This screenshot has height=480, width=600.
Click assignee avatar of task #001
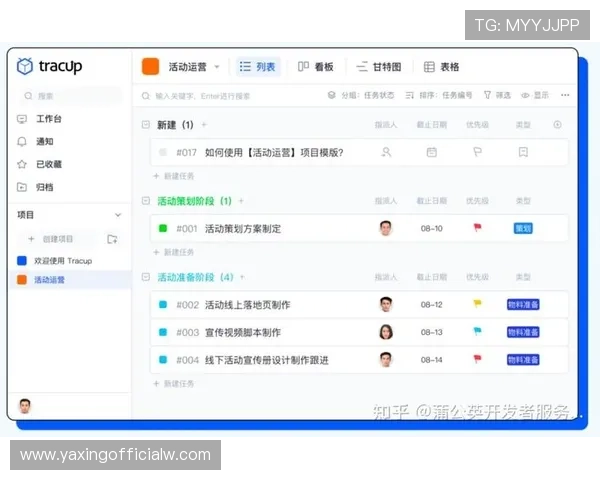click(x=386, y=228)
